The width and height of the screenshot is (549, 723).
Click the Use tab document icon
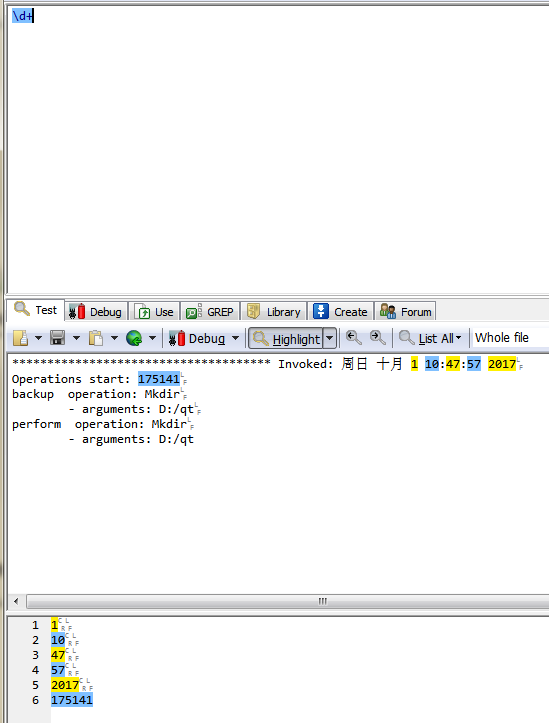[142, 312]
